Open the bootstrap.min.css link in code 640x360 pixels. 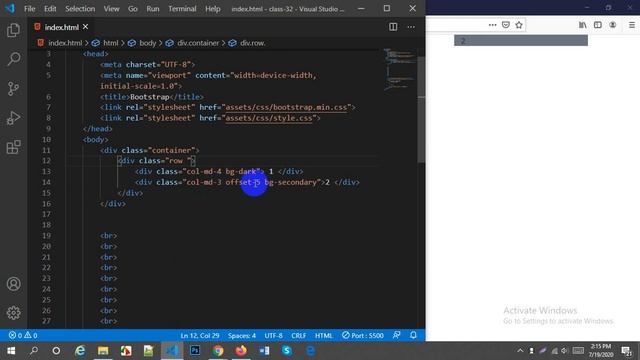(287, 107)
